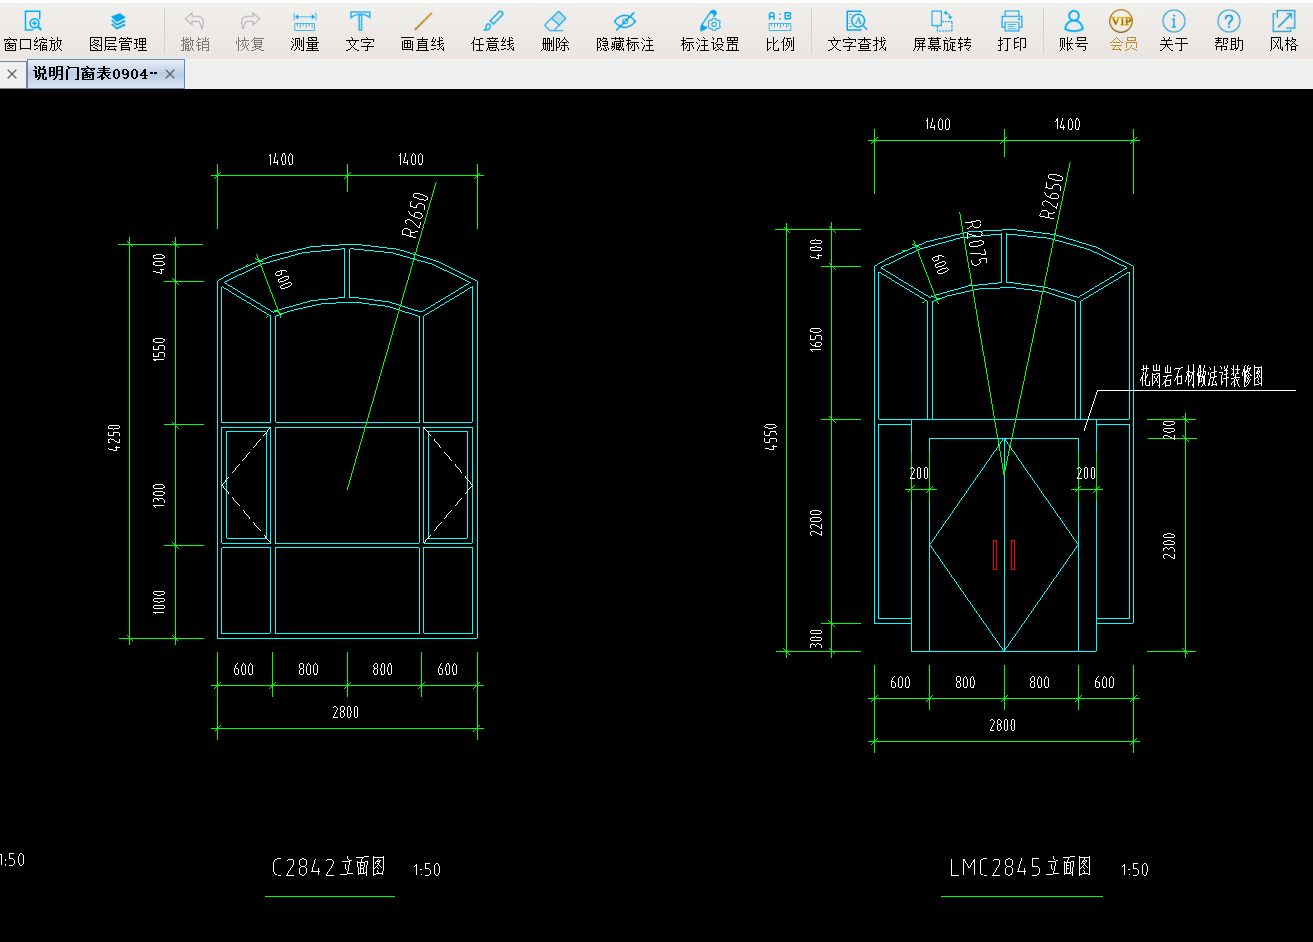Click the 2300 door height dimension
The width and height of the screenshot is (1313, 942).
(x=1170, y=546)
